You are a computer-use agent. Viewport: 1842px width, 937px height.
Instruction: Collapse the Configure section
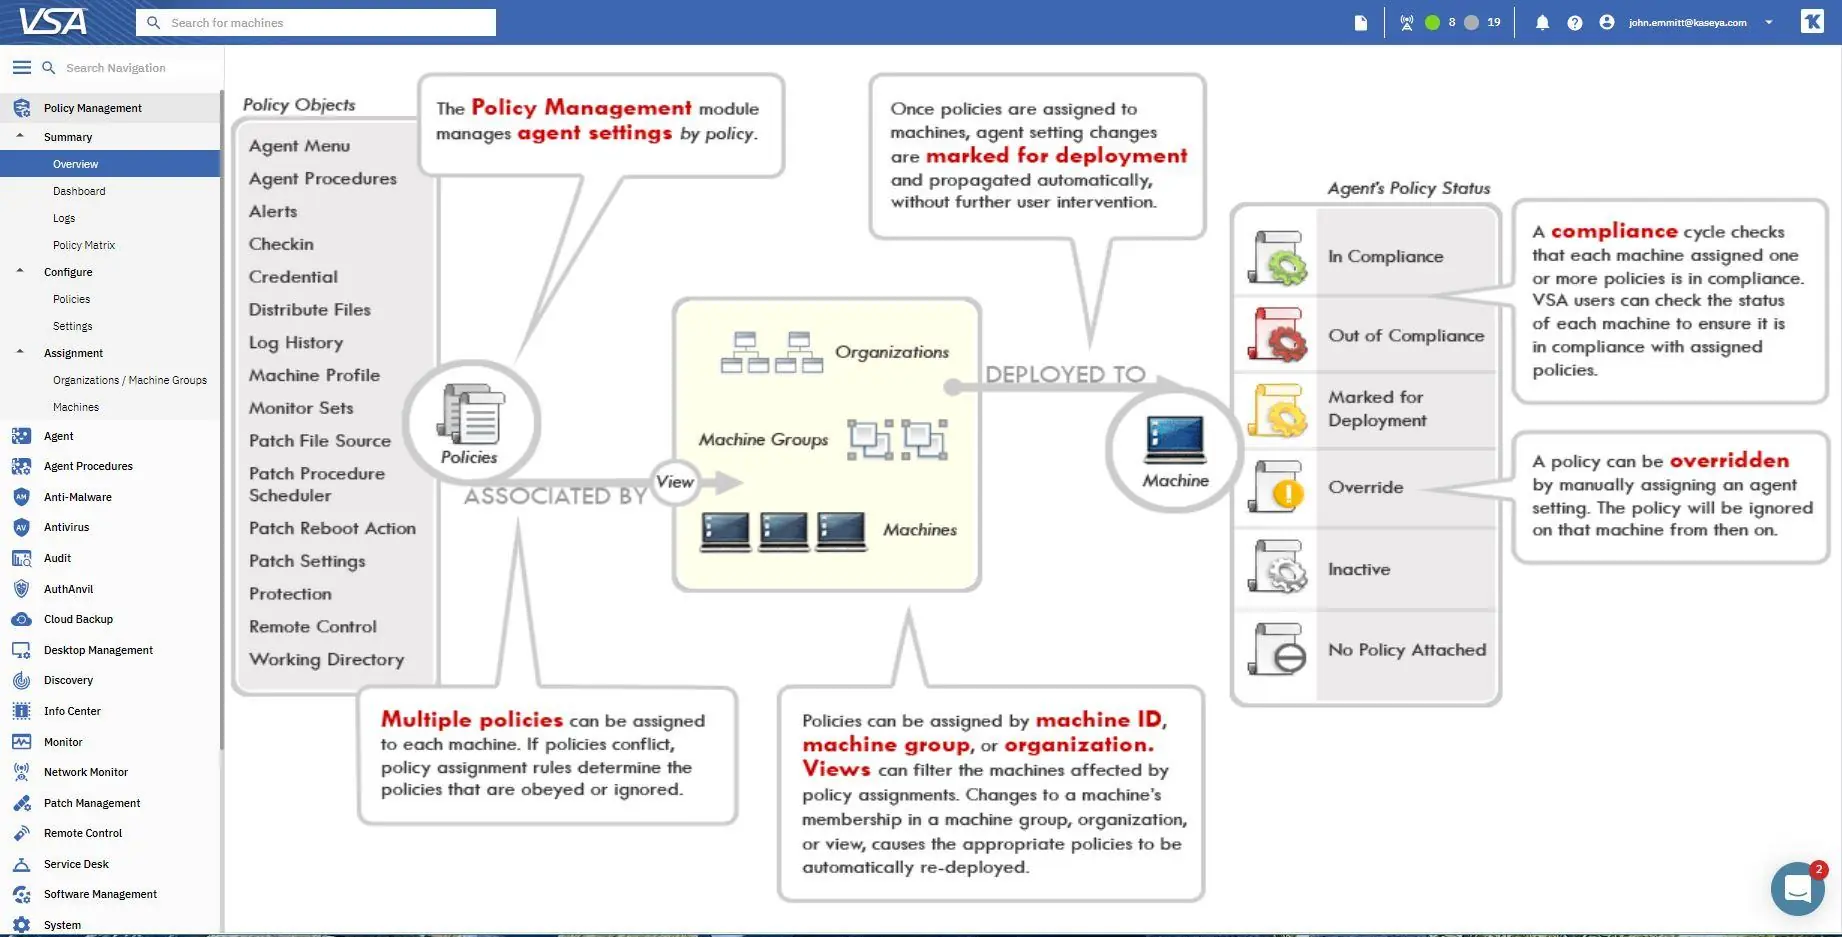pos(20,271)
